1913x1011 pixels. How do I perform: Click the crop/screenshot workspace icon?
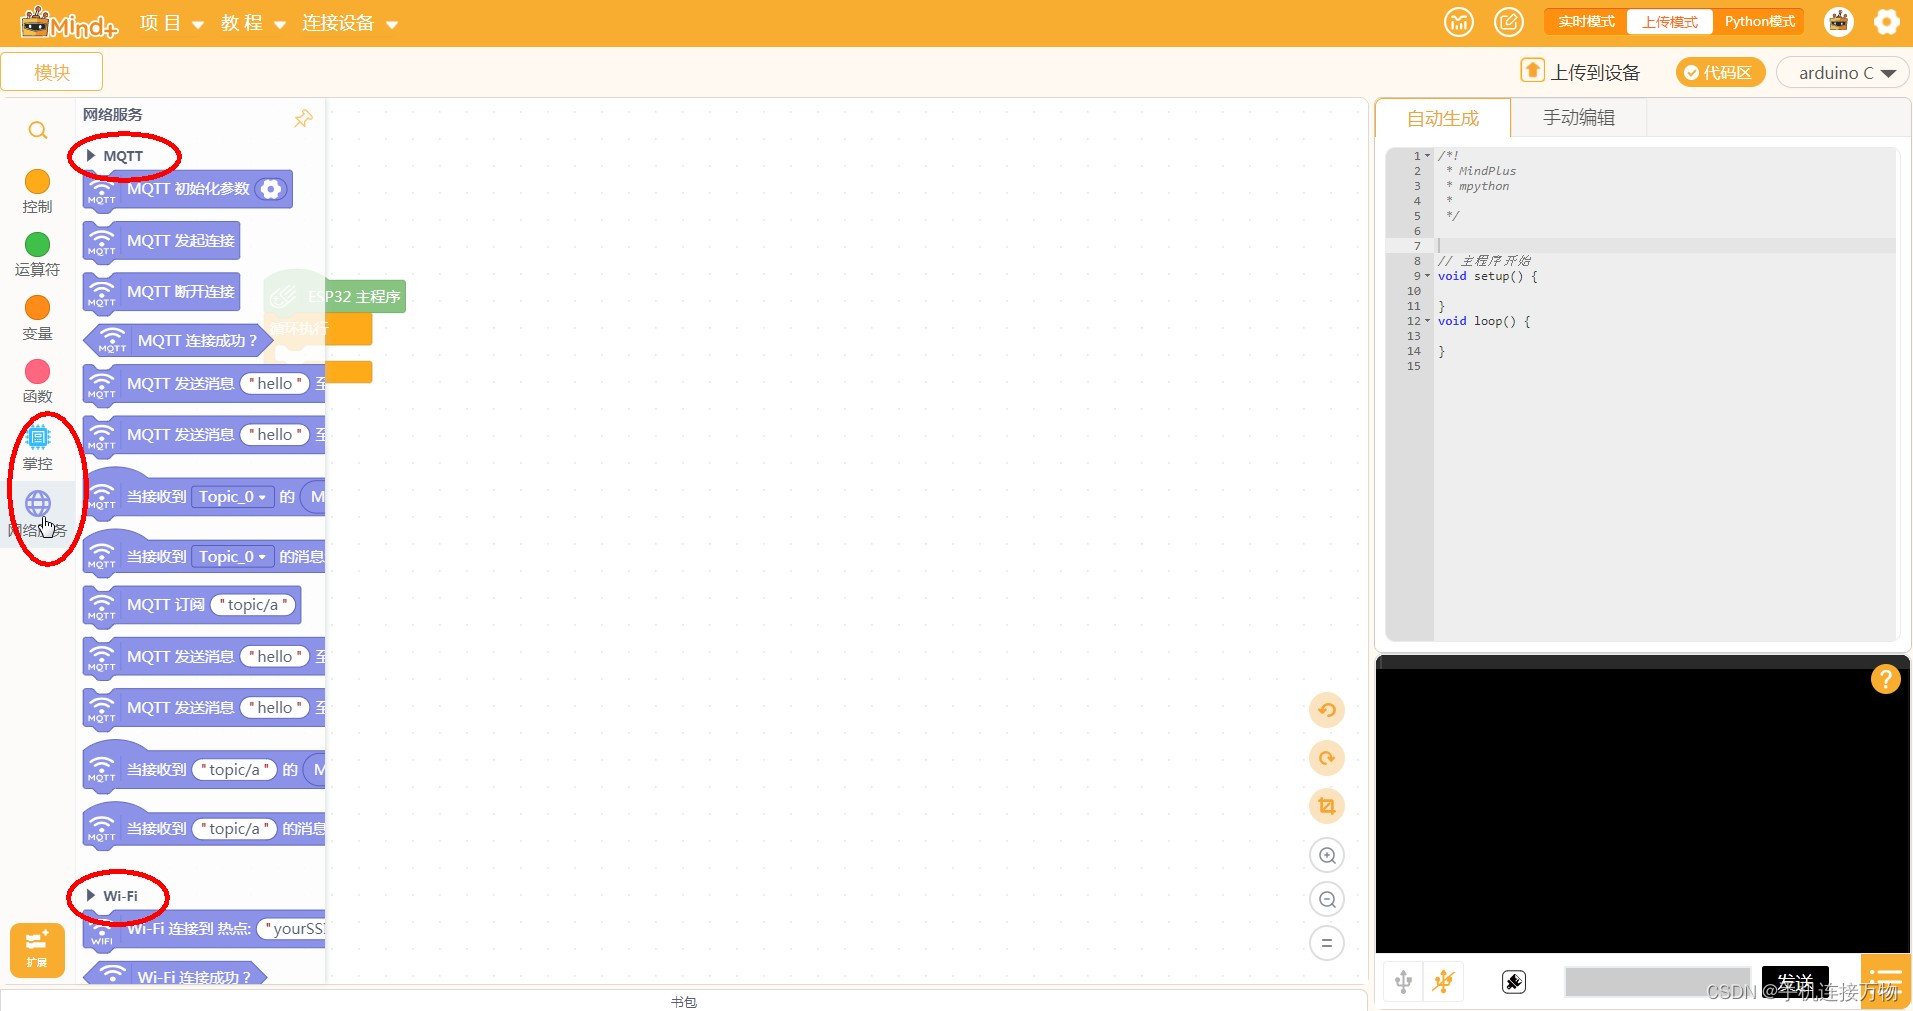point(1326,806)
